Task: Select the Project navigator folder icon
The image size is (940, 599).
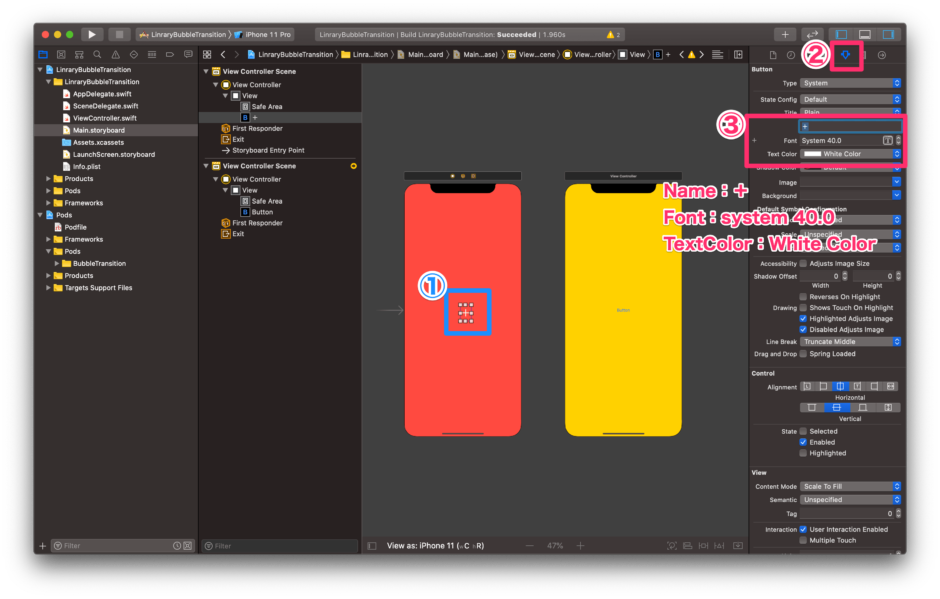Action: 43,53
